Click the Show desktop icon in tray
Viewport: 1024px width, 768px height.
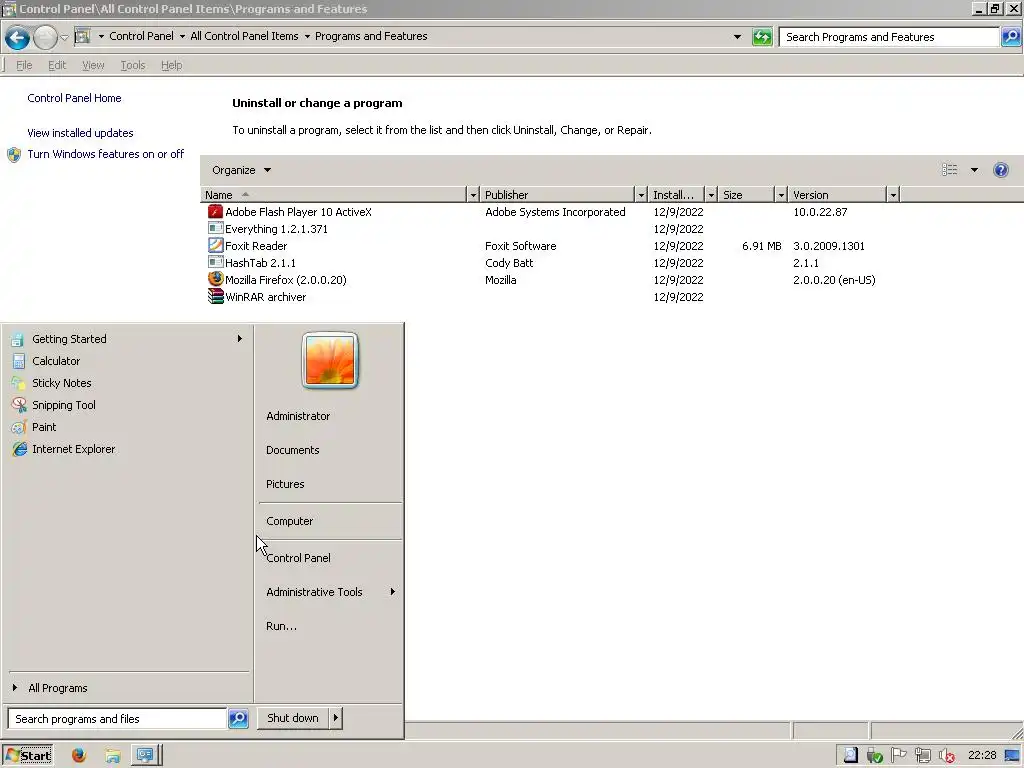pyautogui.click(x=1013, y=756)
